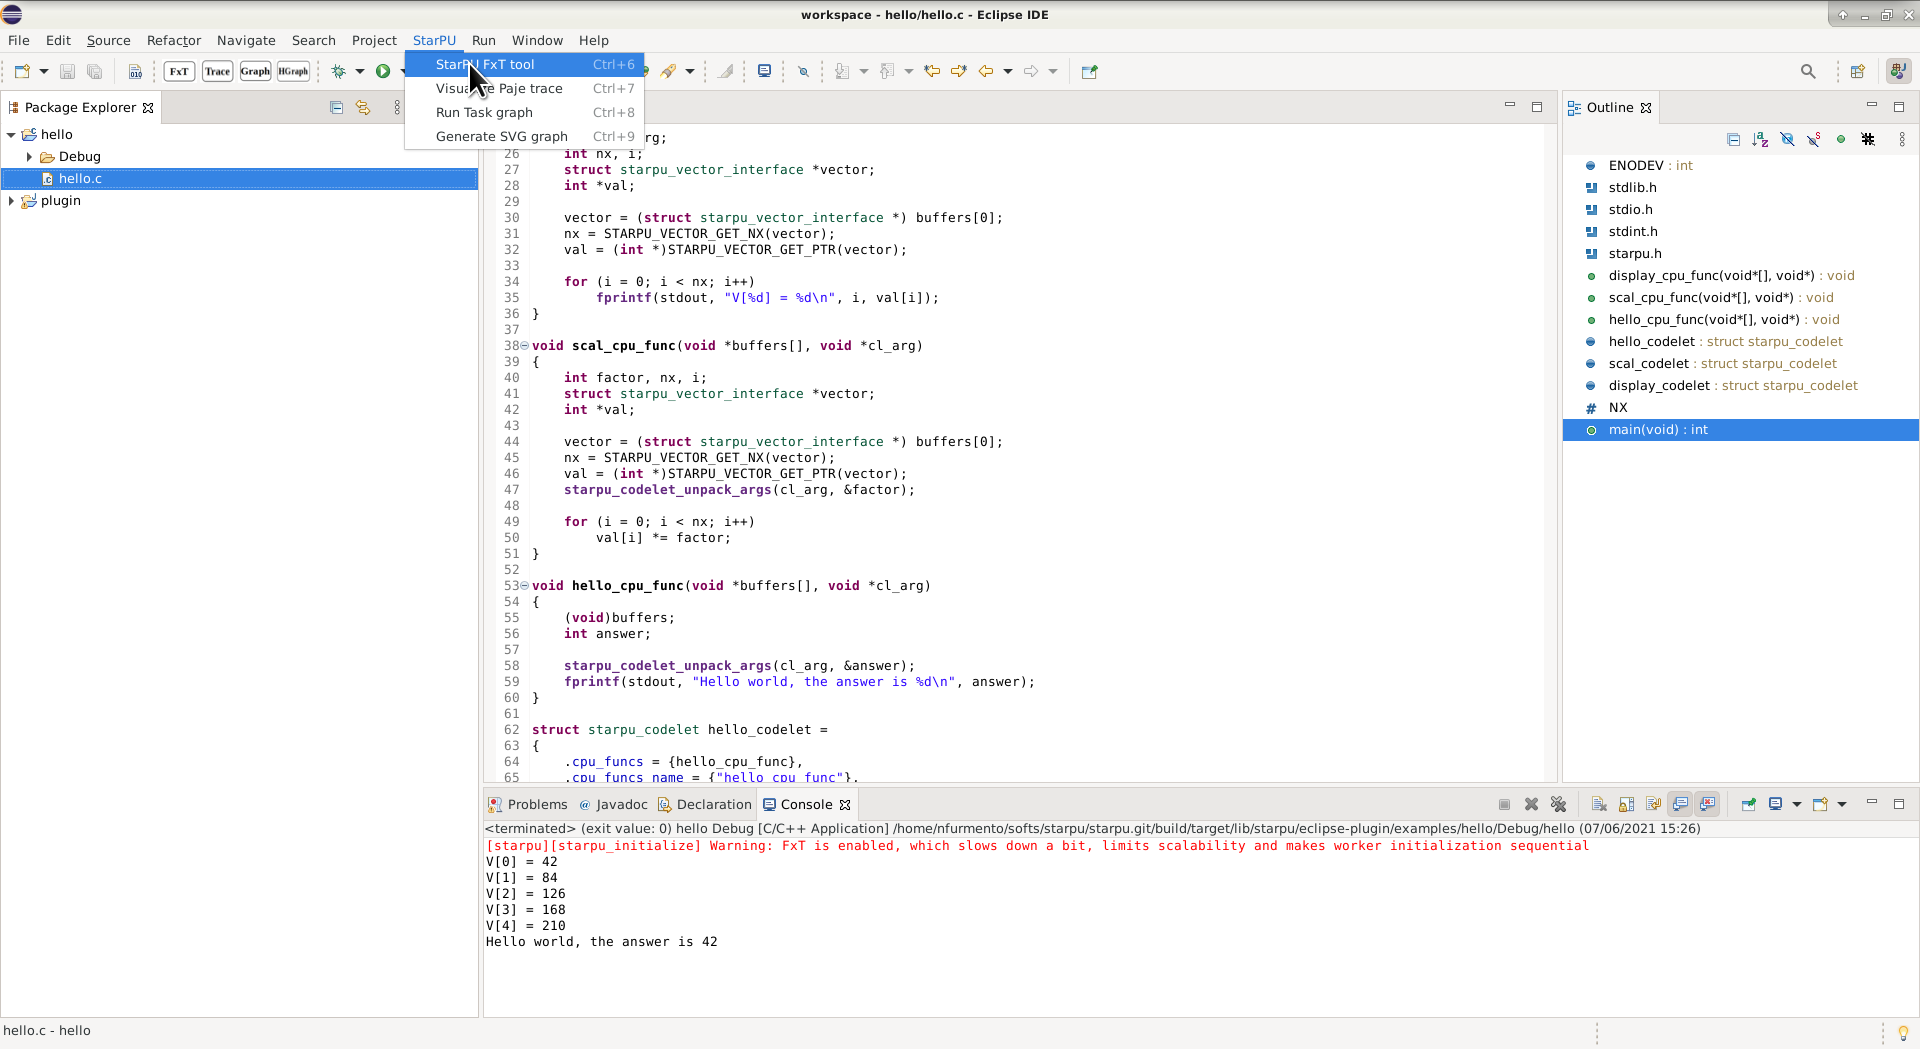The height and width of the screenshot is (1049, 1920).
Task: Click Remove Launch X icon in Console
Action: (1531, 804)
